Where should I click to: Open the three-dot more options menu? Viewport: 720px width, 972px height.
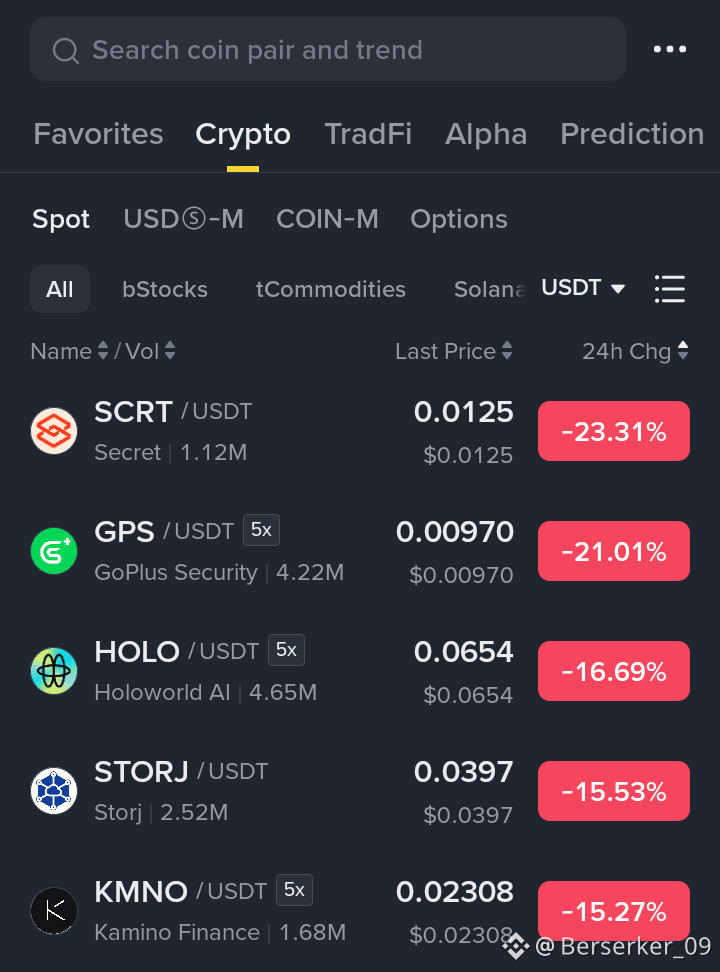click(x=670, y=49)
